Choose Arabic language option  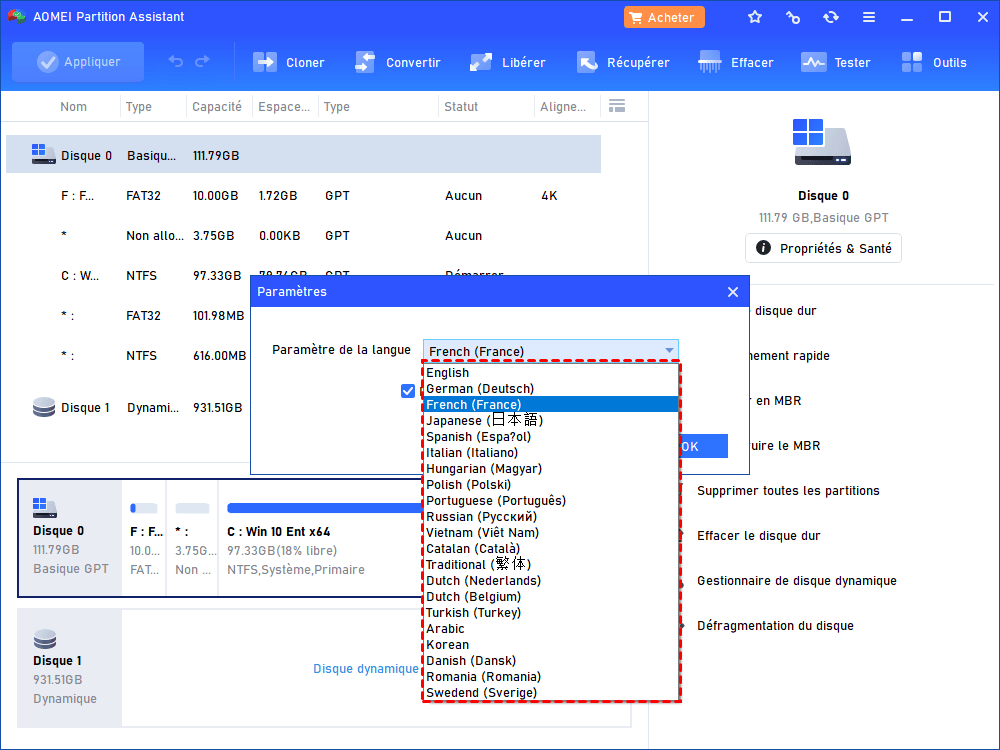(x=550, y=628)
